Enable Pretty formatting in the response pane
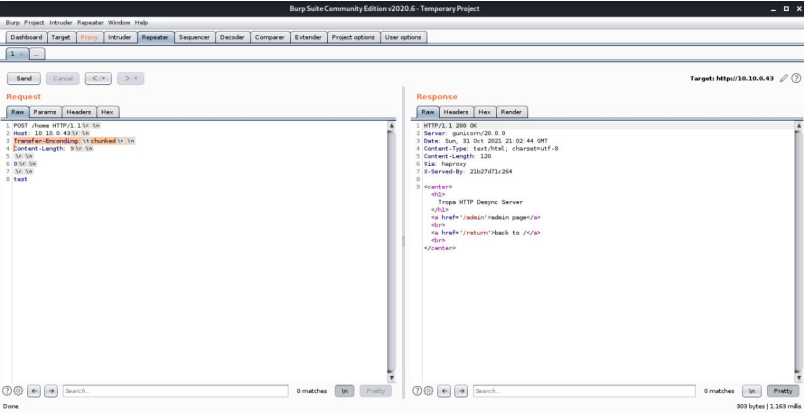Viewport: 805px width, 414px height. (x=781, y=390)
